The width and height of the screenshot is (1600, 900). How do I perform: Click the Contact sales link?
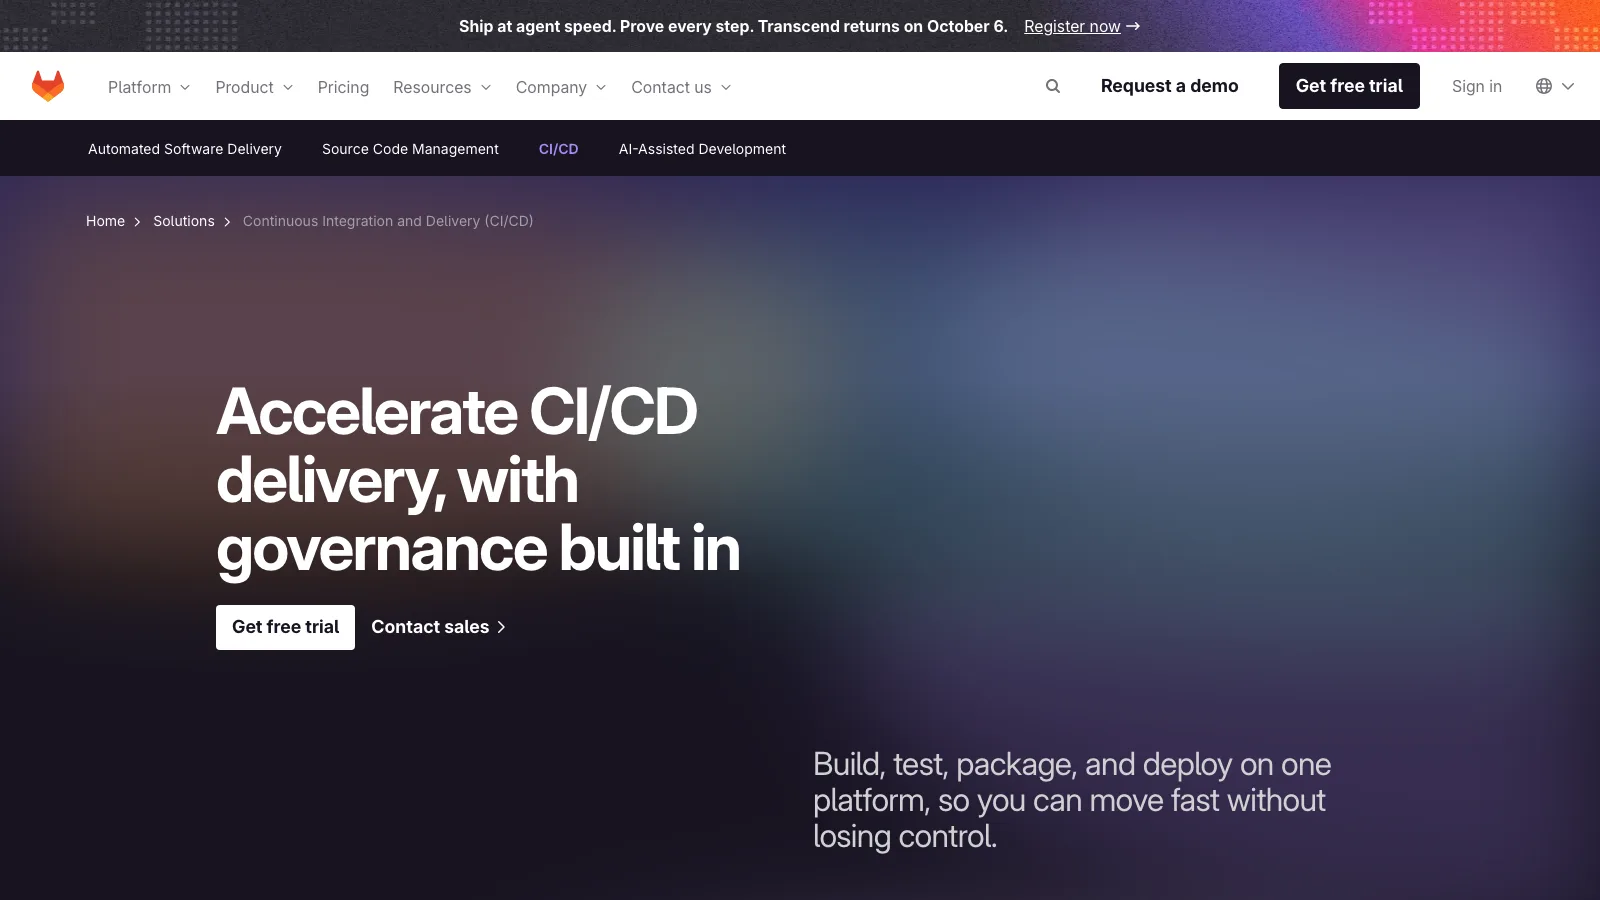click(x=439, y=627)
